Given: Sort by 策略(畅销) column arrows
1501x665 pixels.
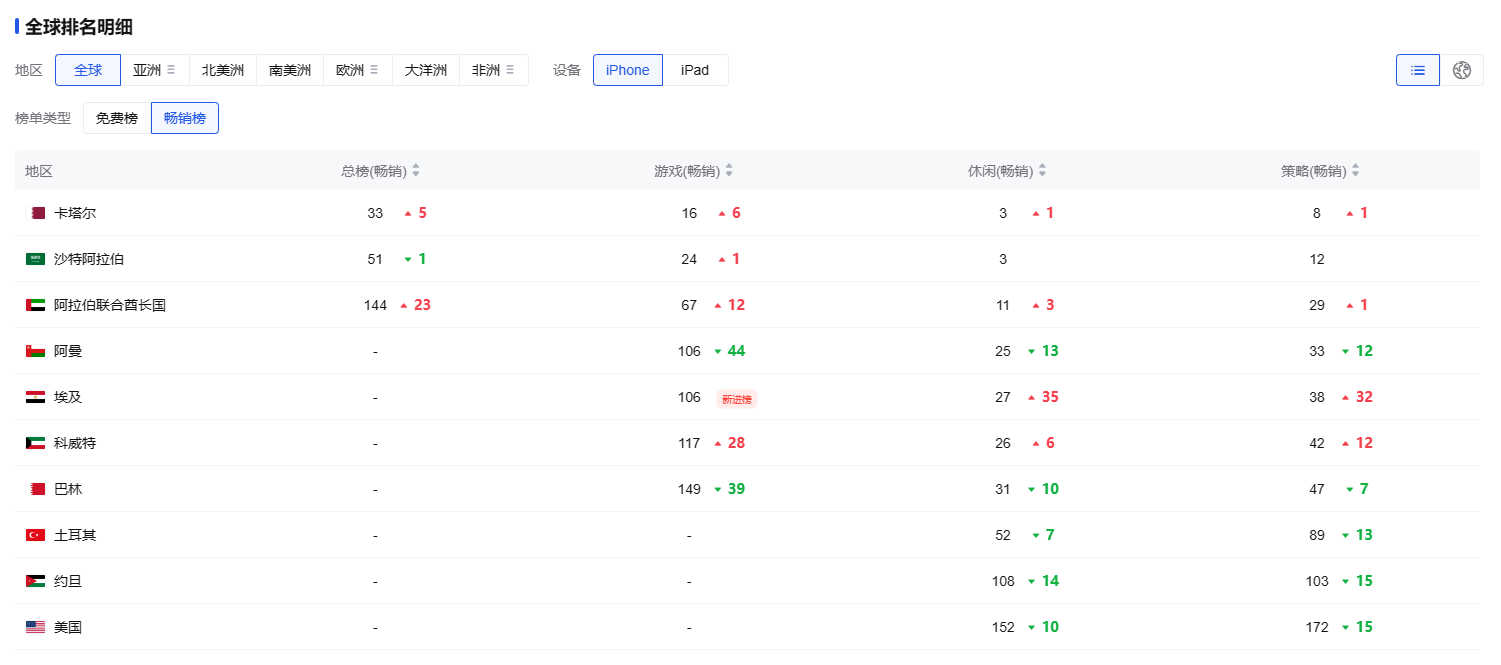Looking at the screenshot, I should [1355, 171].
